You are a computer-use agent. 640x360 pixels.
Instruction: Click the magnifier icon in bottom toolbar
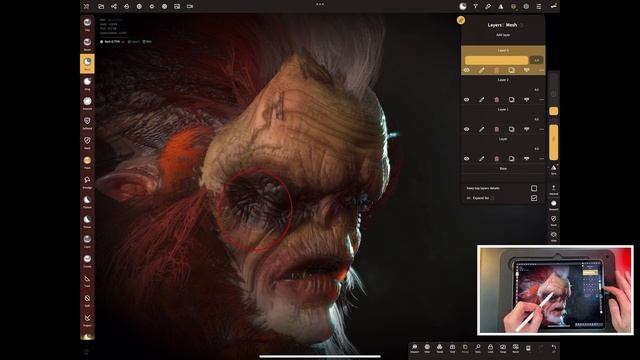point(478,348)
